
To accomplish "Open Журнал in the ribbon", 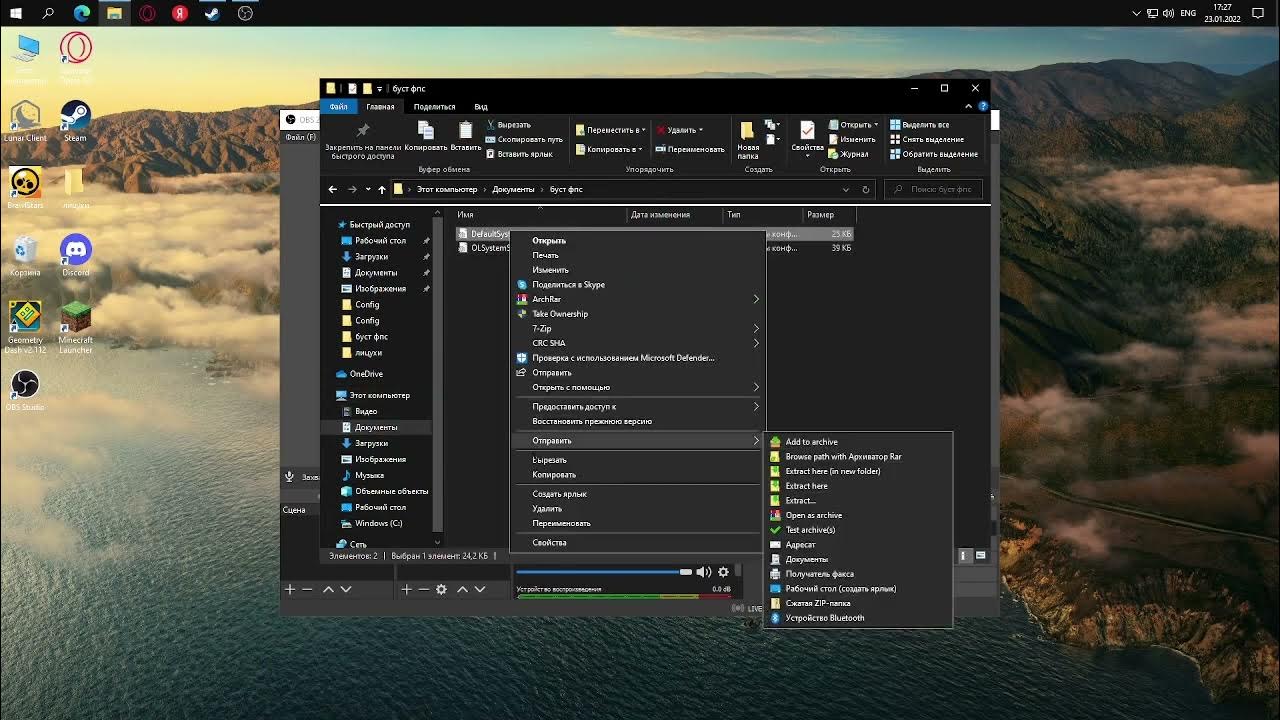I will tap(848, 154).
